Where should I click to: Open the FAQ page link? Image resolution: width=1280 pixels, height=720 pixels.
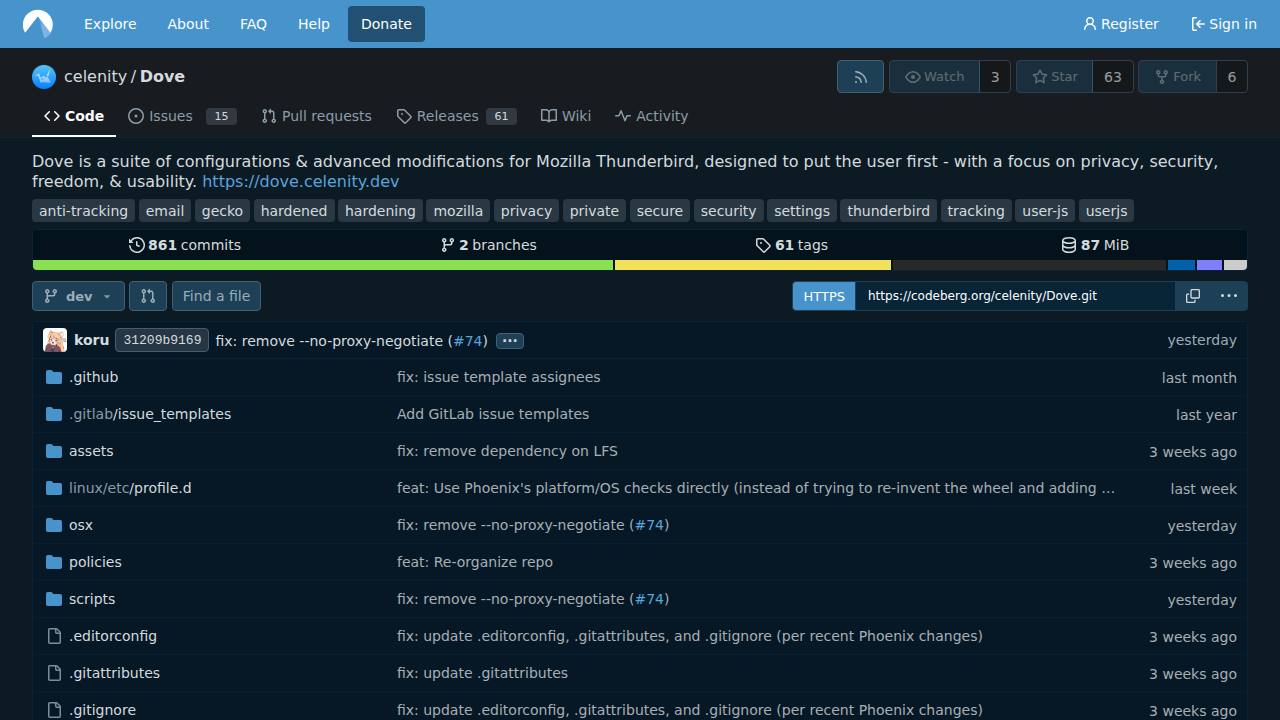[x=254, y=24]
